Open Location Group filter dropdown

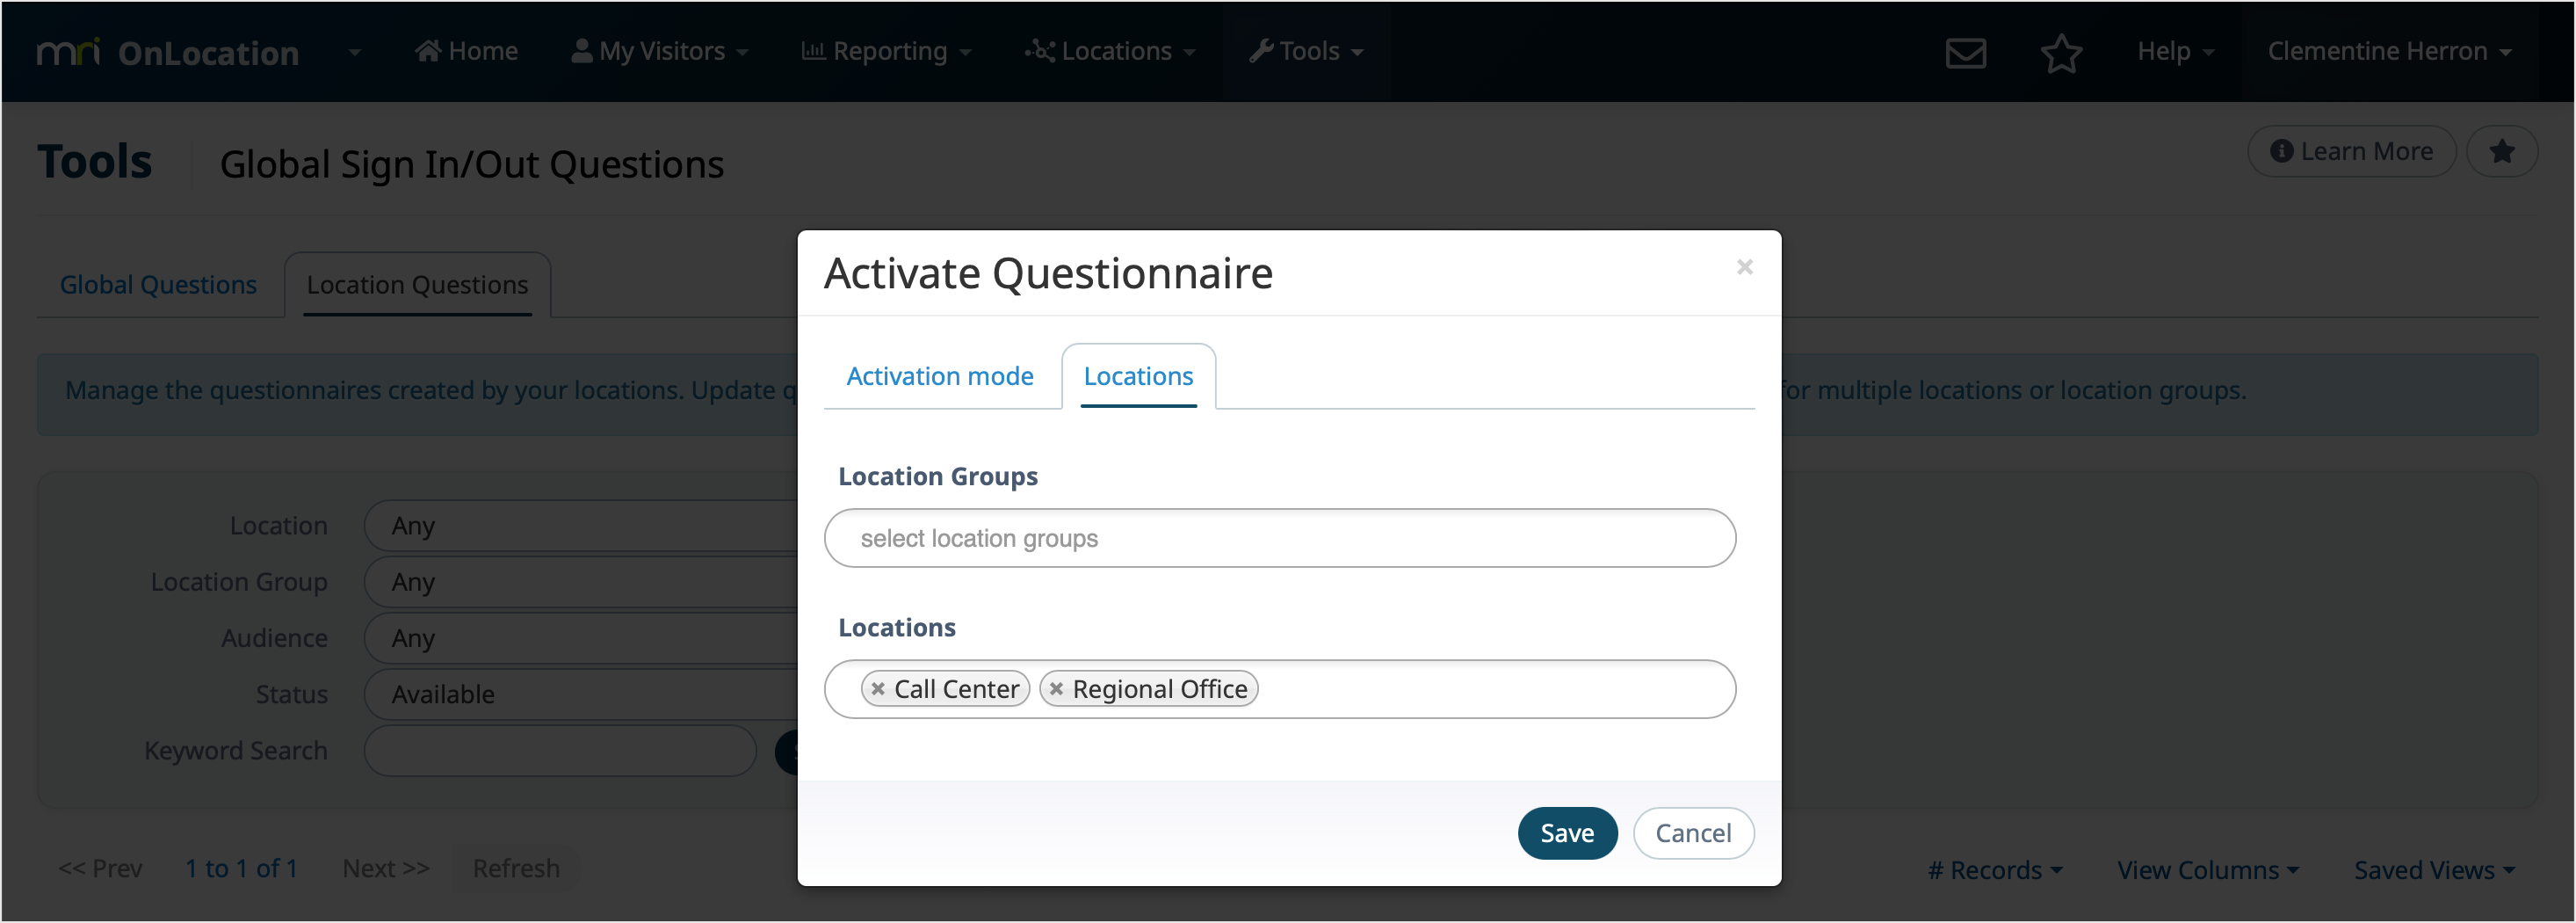[582, 582]
